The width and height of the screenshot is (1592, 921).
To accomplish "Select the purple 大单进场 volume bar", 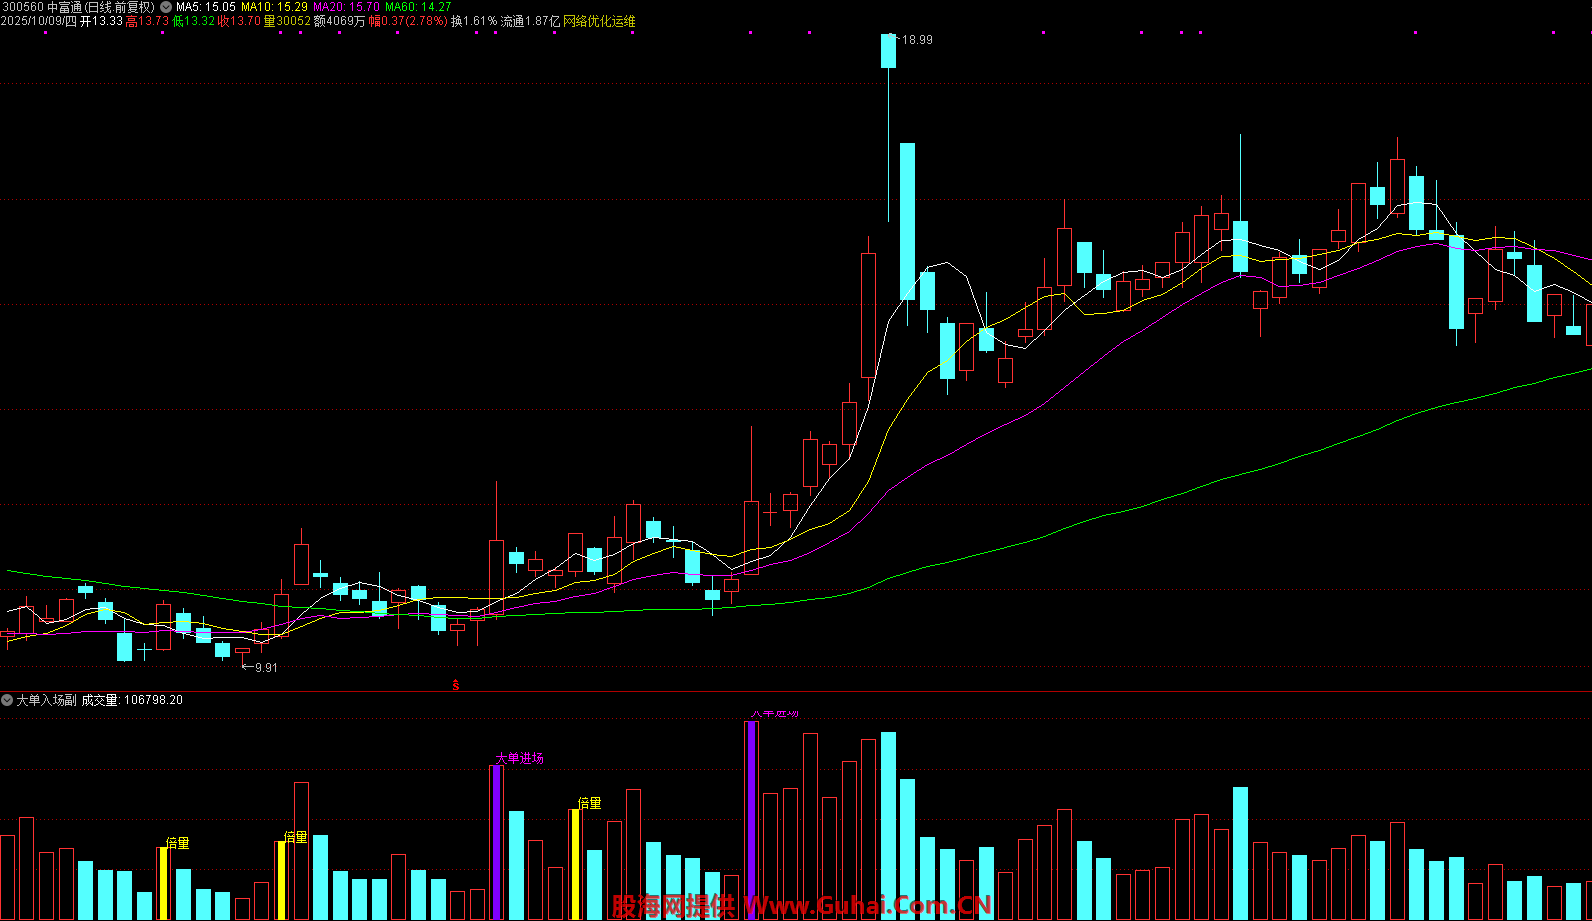I will 496,842.
